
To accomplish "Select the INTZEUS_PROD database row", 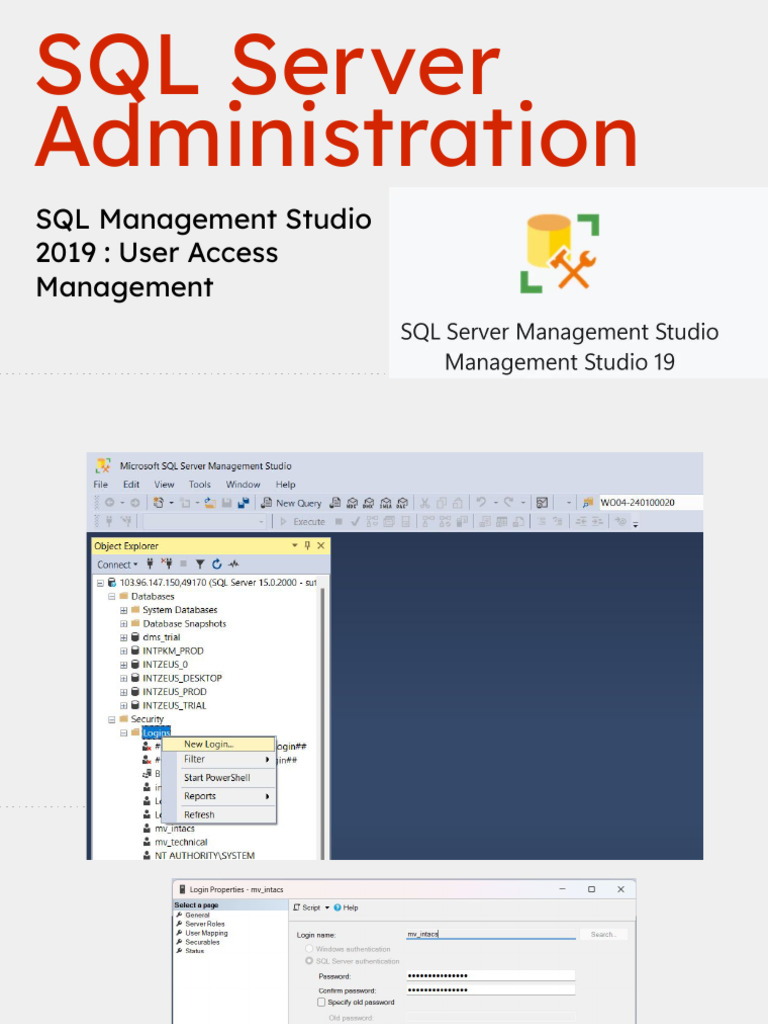I will coord(168,692).
